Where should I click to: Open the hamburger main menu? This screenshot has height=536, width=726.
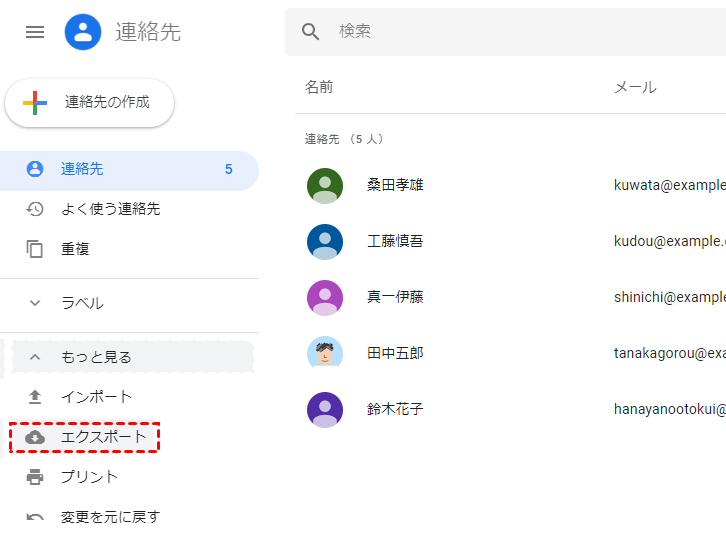[35, 32]
